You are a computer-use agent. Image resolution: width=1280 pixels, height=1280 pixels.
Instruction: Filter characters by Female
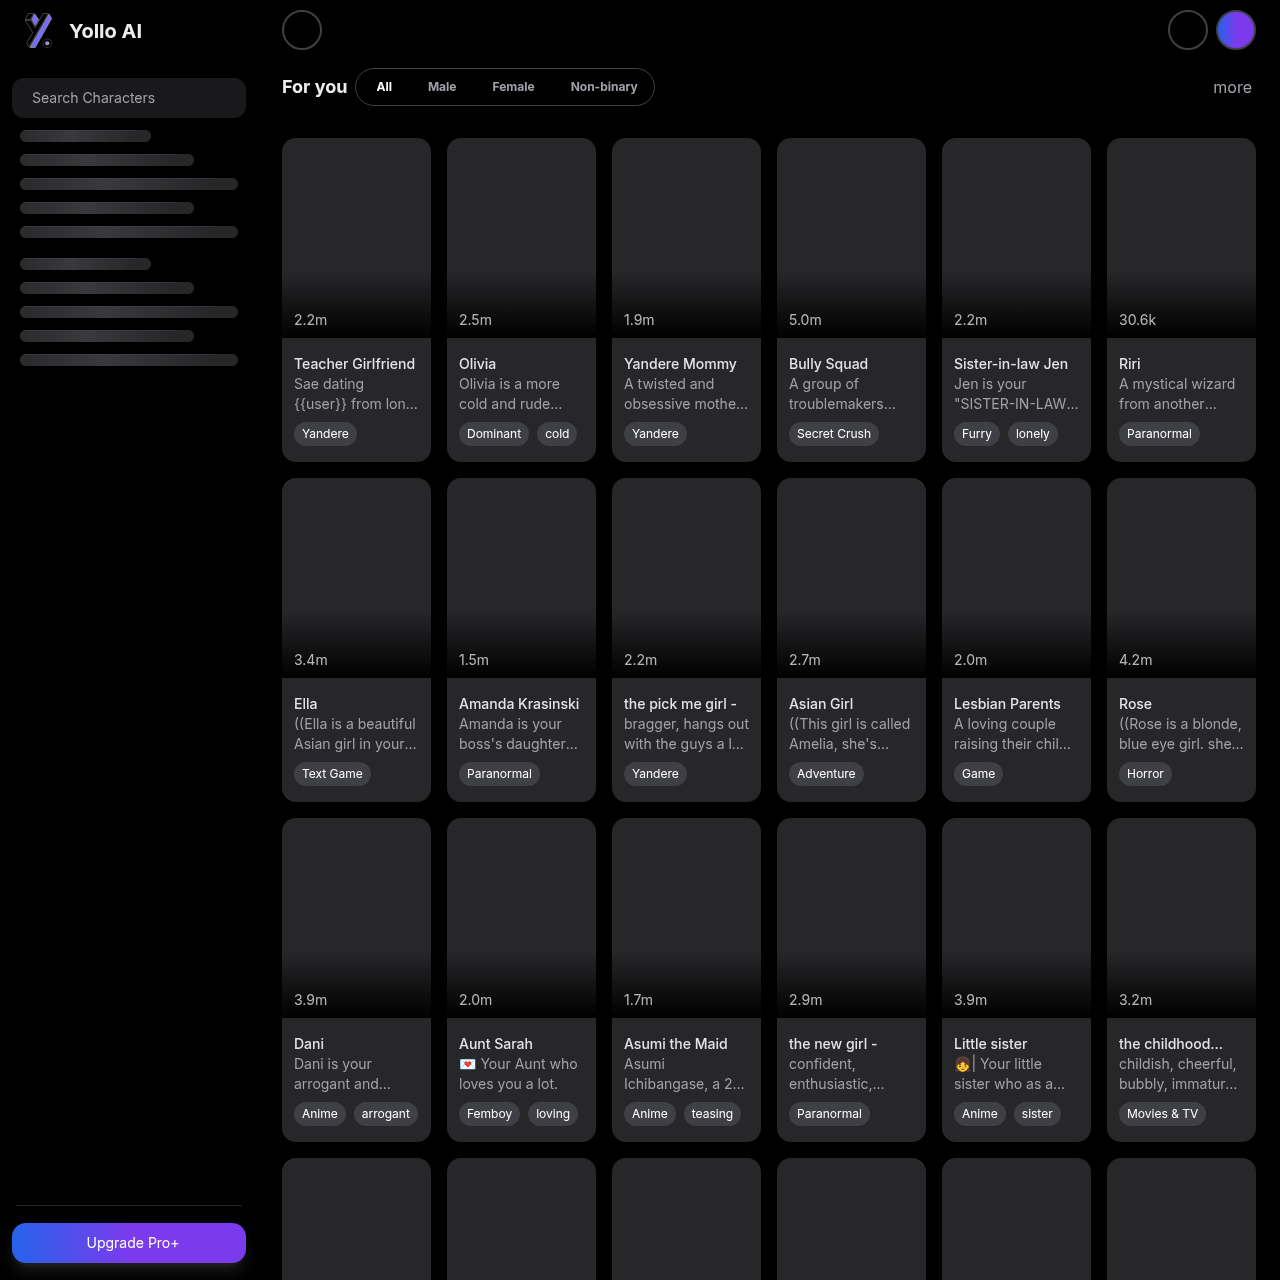[x=513, y=87]
